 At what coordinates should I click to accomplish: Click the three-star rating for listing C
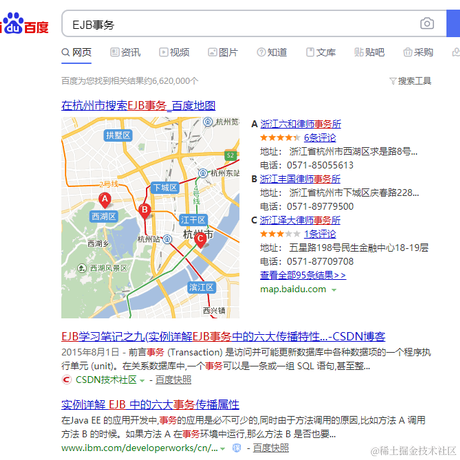coord(280,234)
